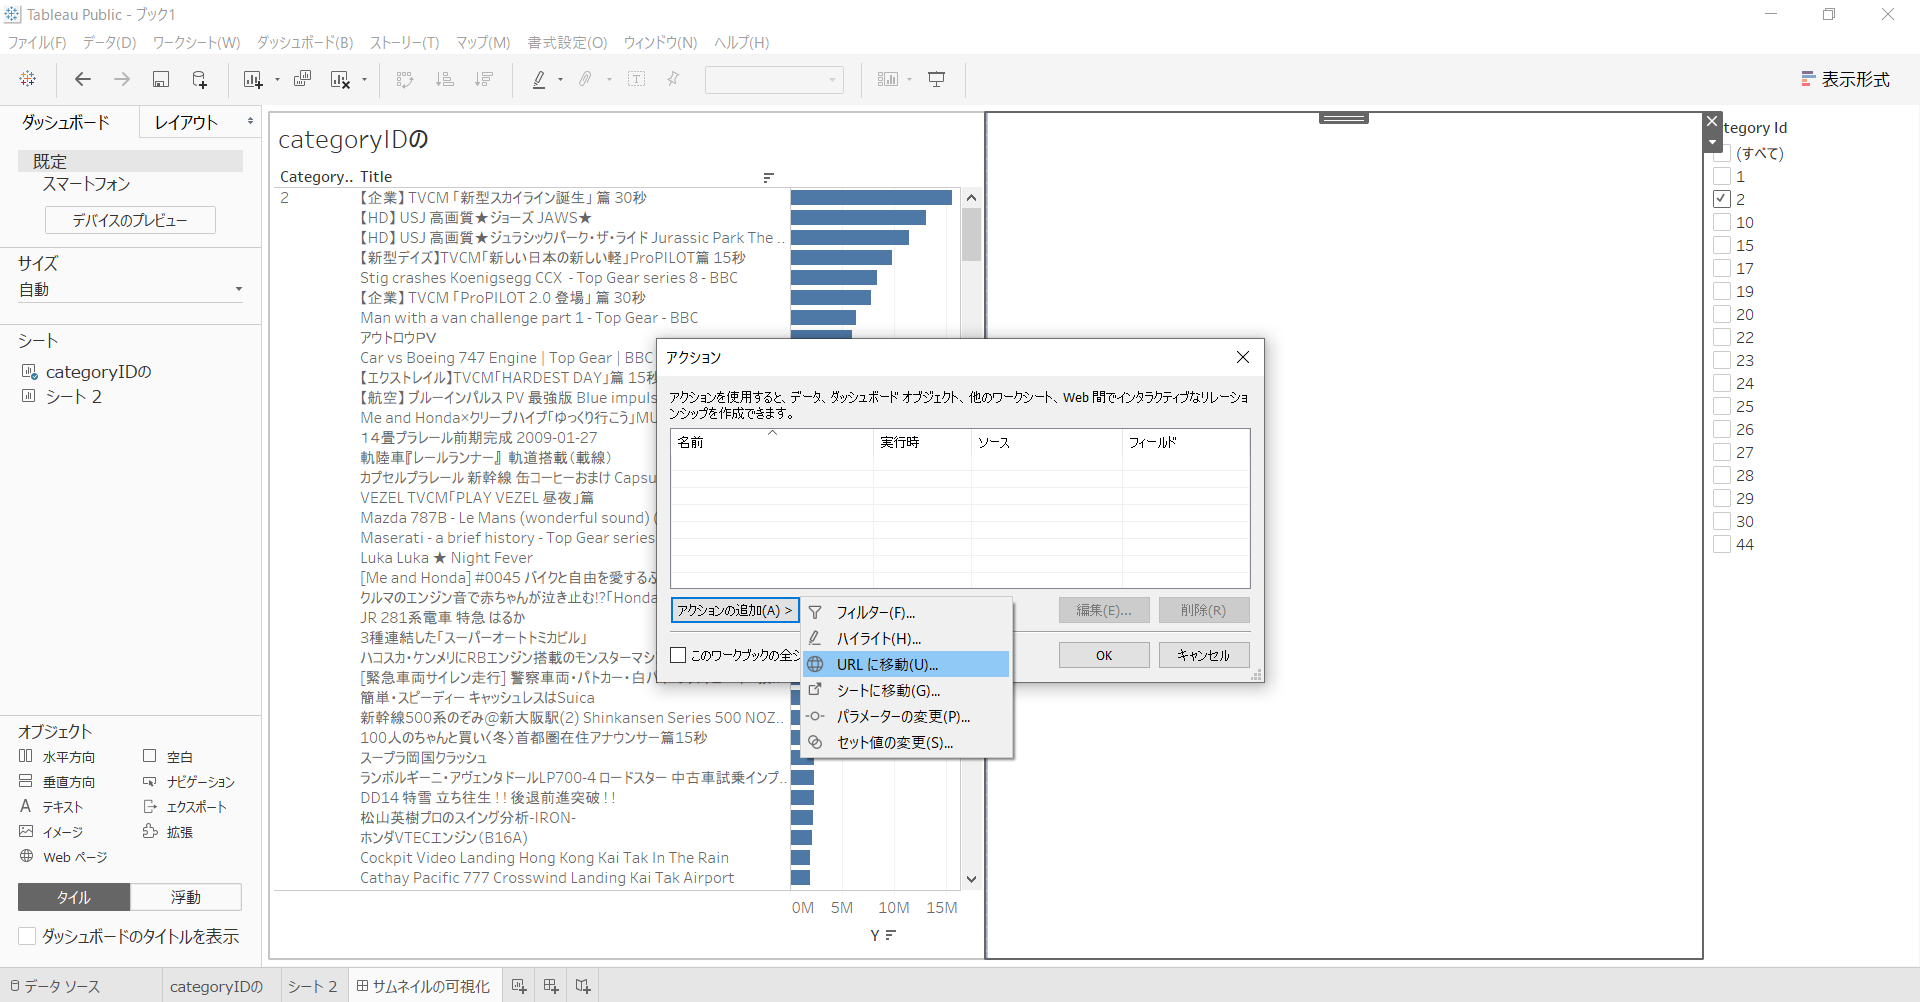The width and height of the screenshot is (1920, 1002).
Task: Expand the pane selector arrows beside レイアウト
Action: click(x=250, y=121)
